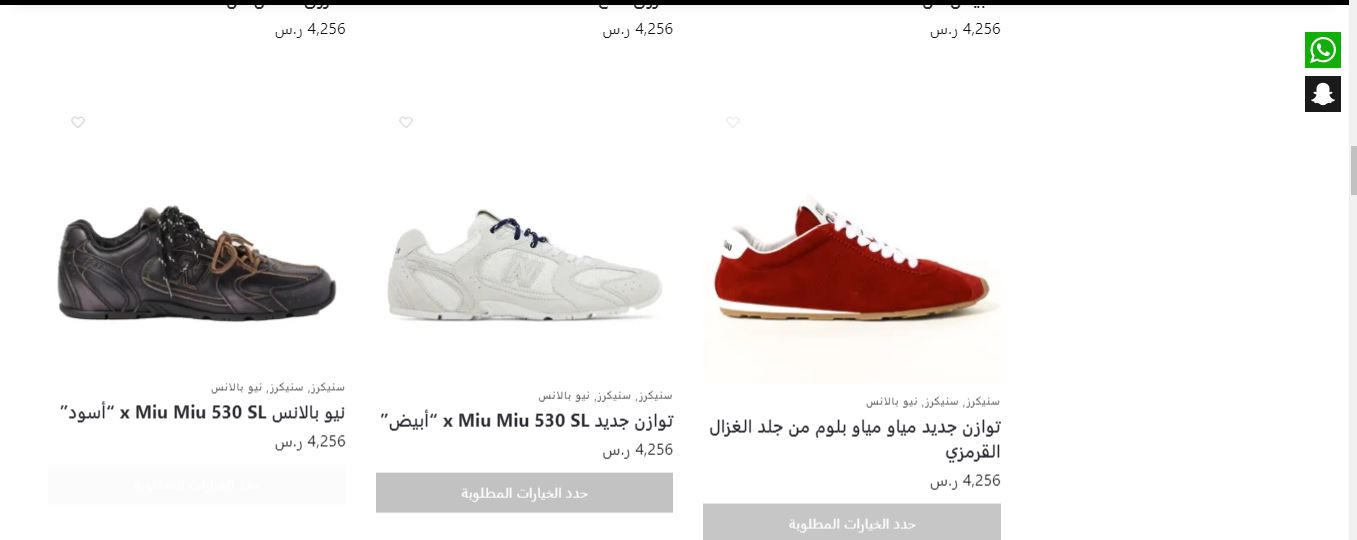The image size is (1357, 540).
Task: Open category links above white sneaker title
Action: [x=605, y=395]
